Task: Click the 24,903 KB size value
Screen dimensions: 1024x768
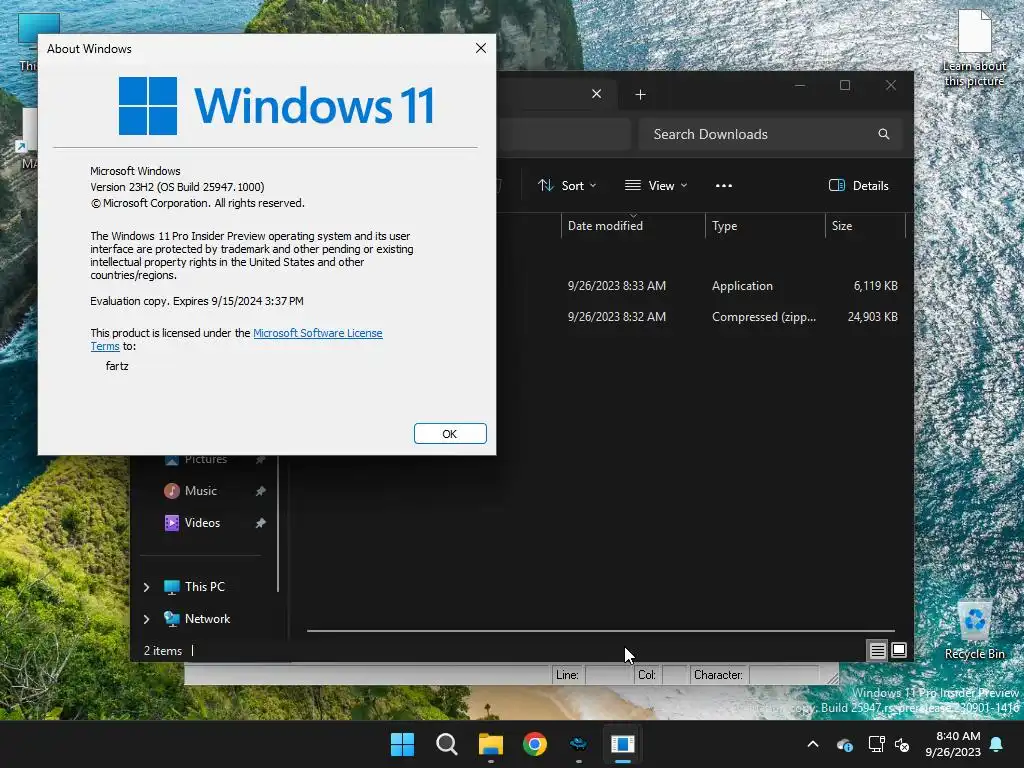Action: coord(872,317)
